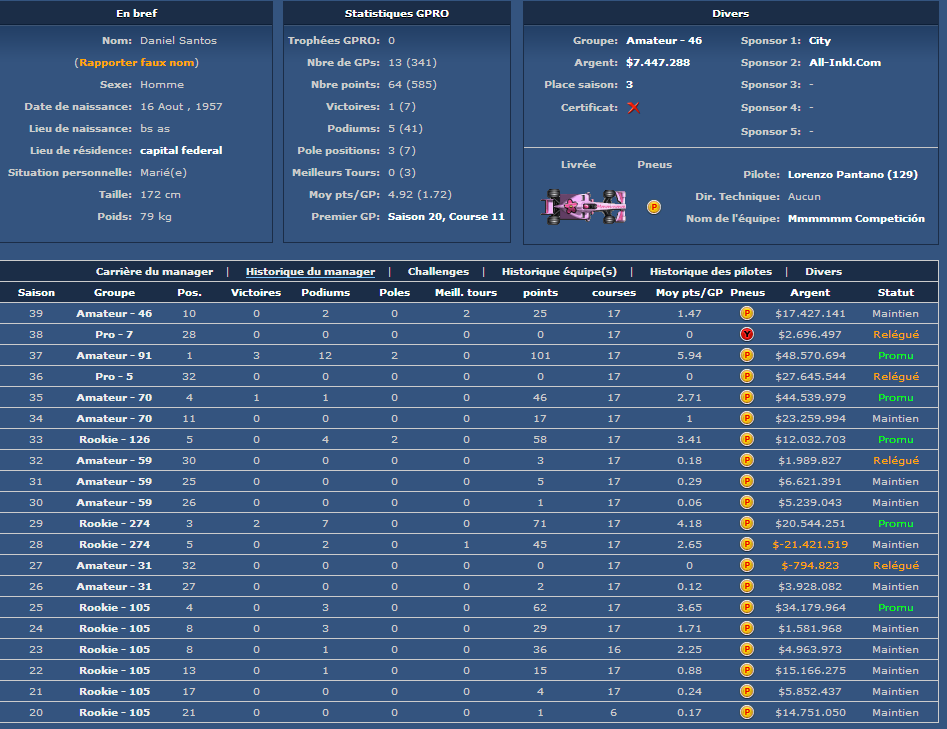
Task: Click the tyre icon beside the livery
Action: pyautogui.click(x=653, y=207)
